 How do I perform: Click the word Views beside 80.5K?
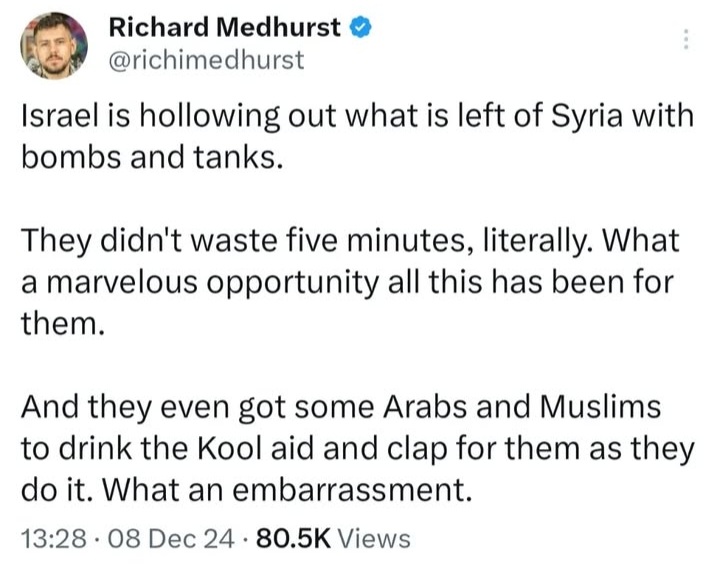[374, 538]
